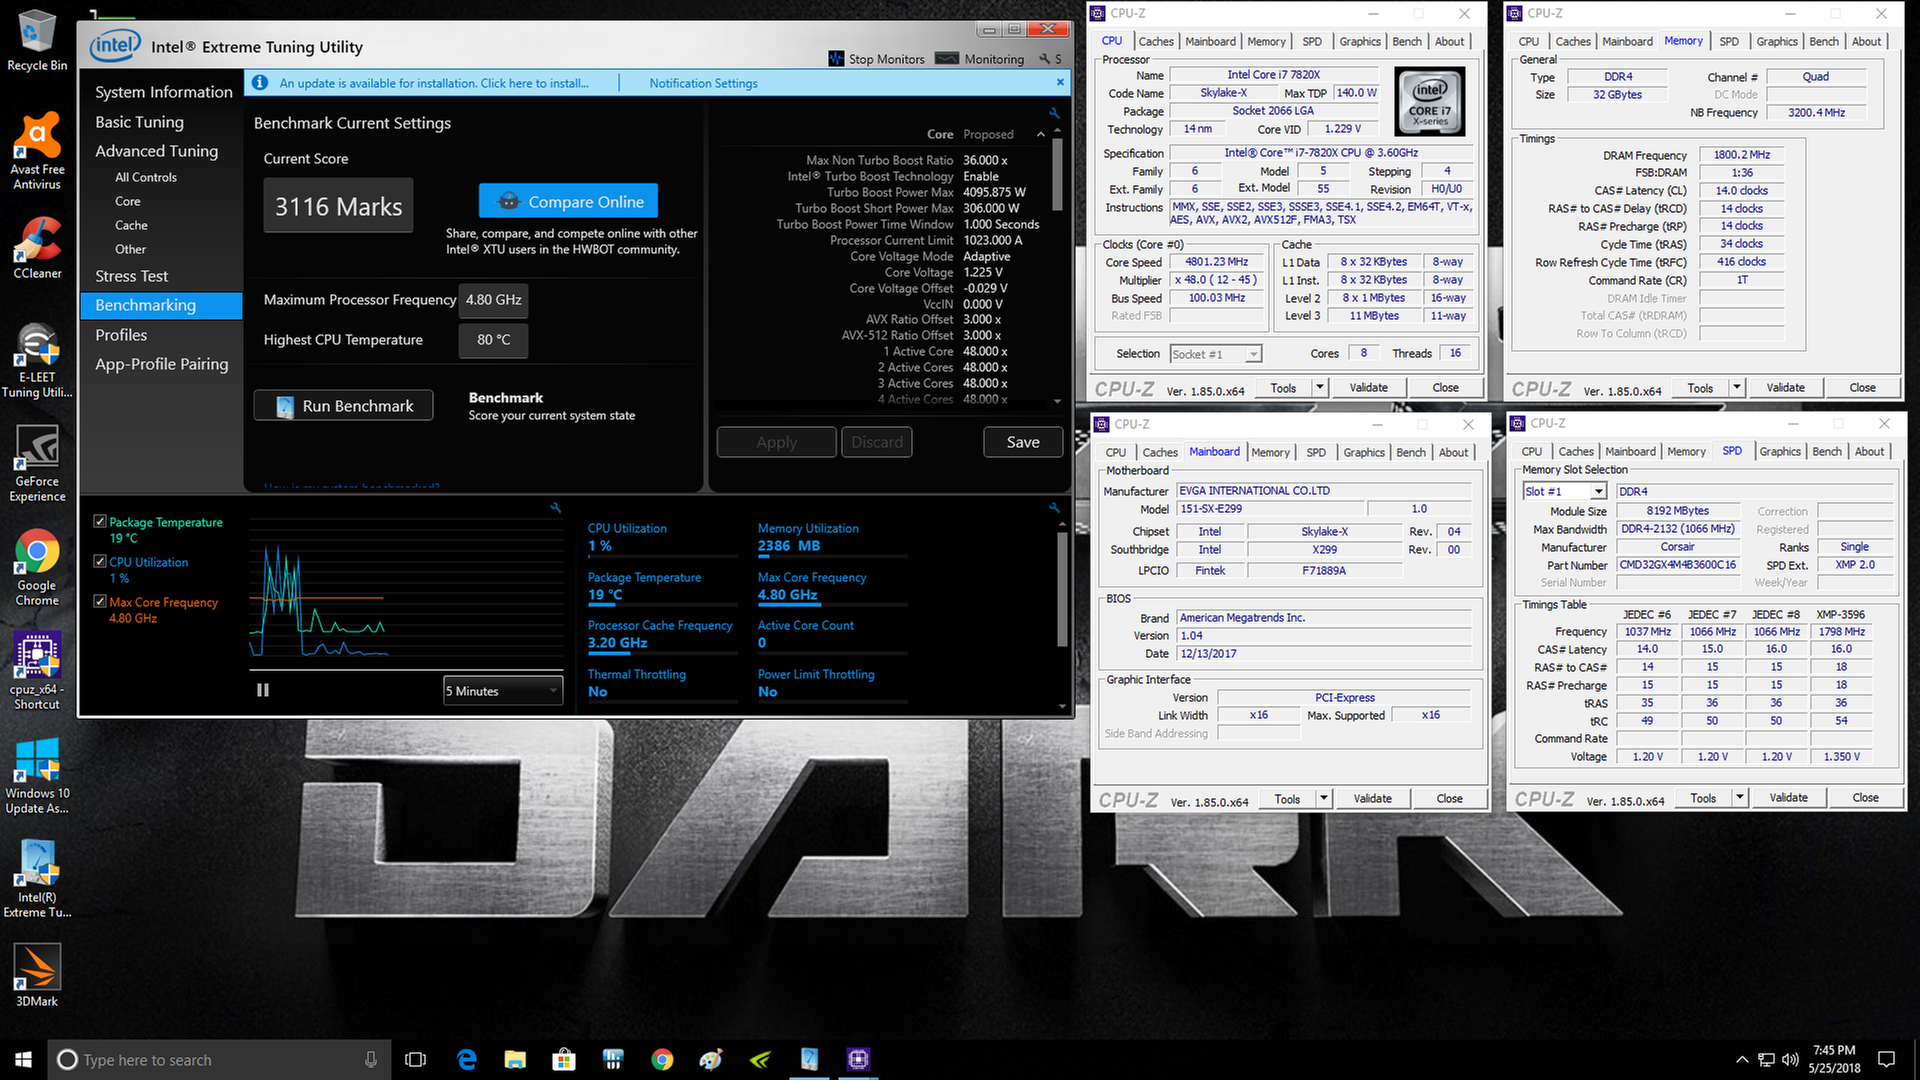Viewport: 1920px width, 1080px height.
Task: Click Windows search box
Action: click(219, 1059)
